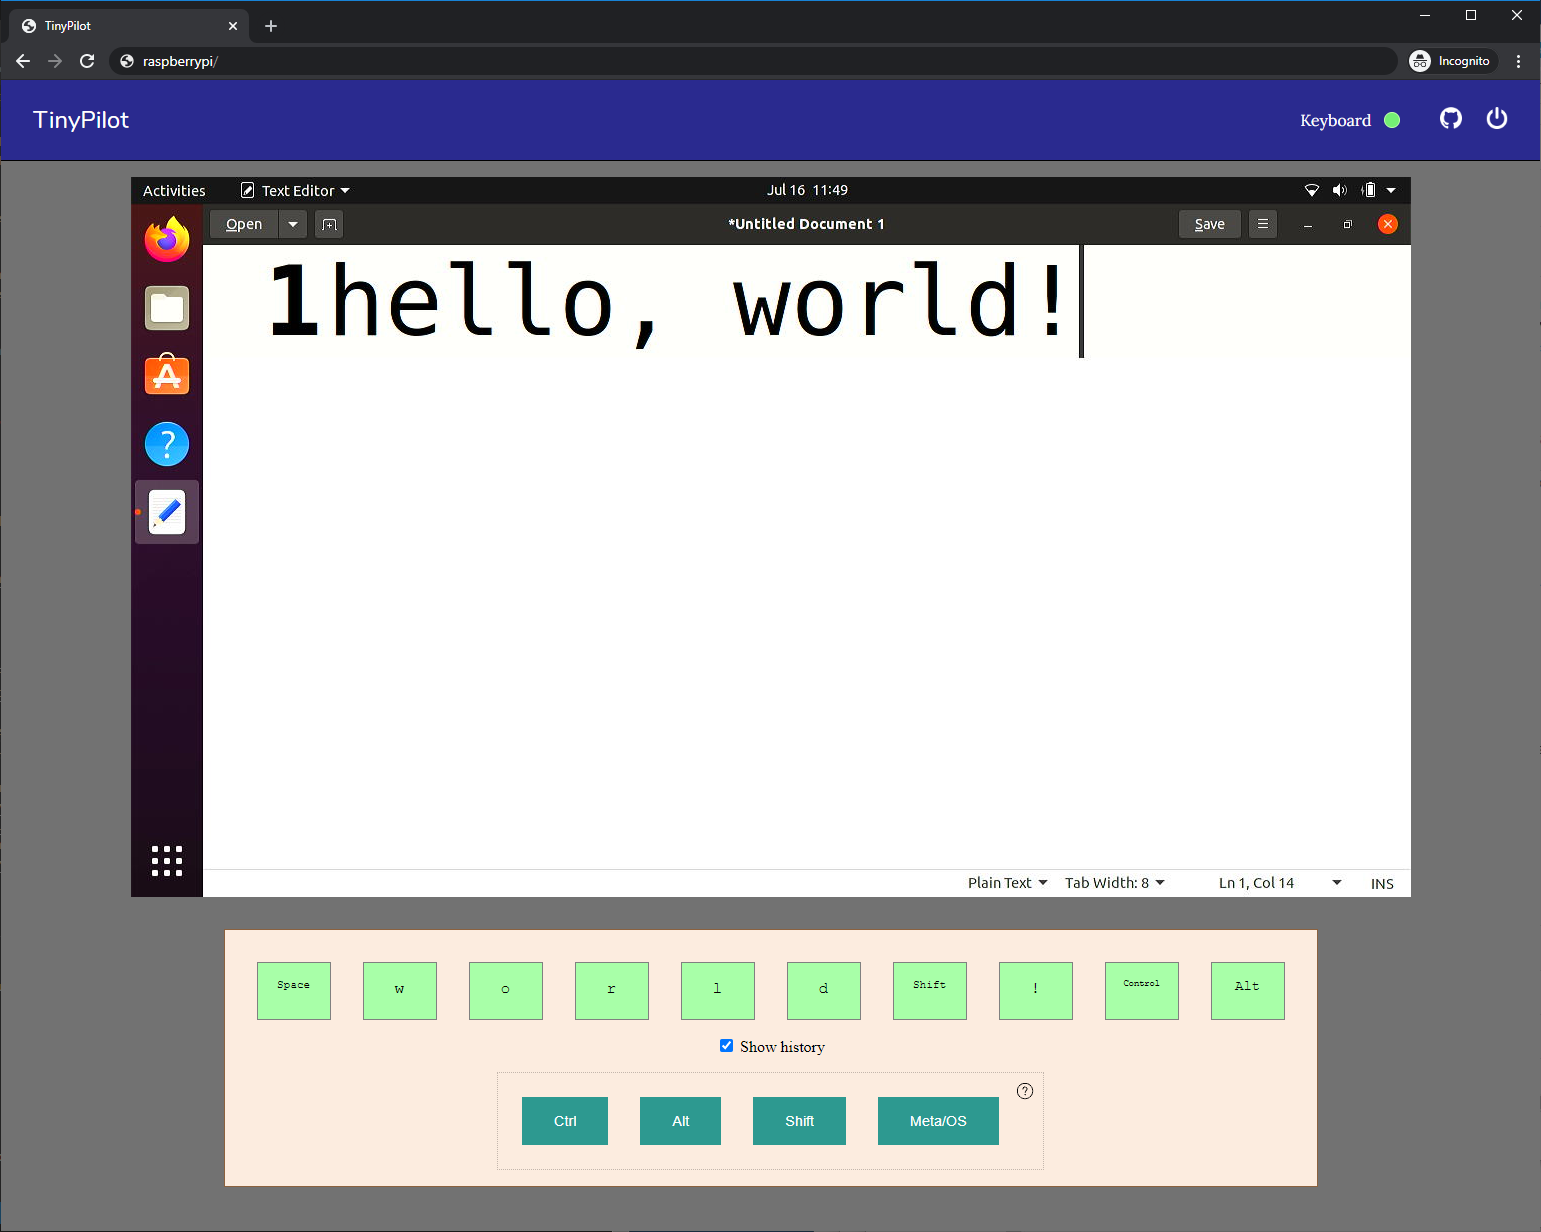The height and width of the screenshot is (1232, 1541).
Task: Click the green keyboard status indicator
Action: (x=1392, y=120)
